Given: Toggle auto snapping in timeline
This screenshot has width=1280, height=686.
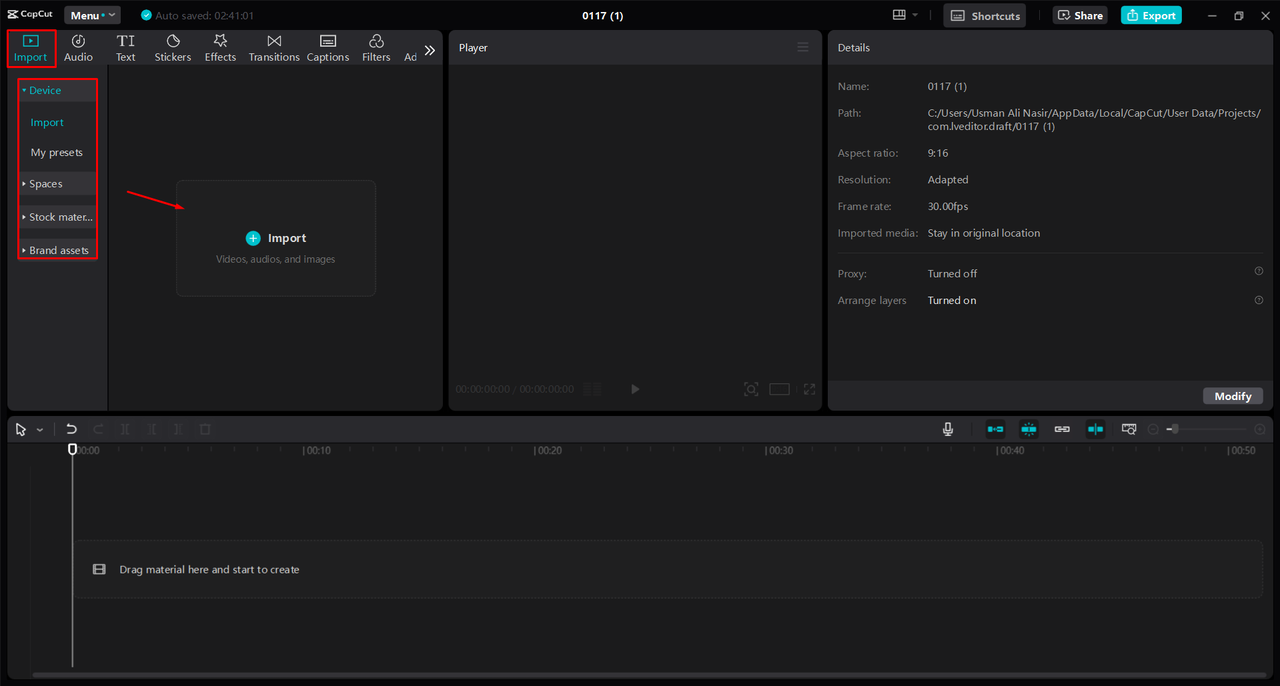Looking at the screenshot, I should [1029, 429].
